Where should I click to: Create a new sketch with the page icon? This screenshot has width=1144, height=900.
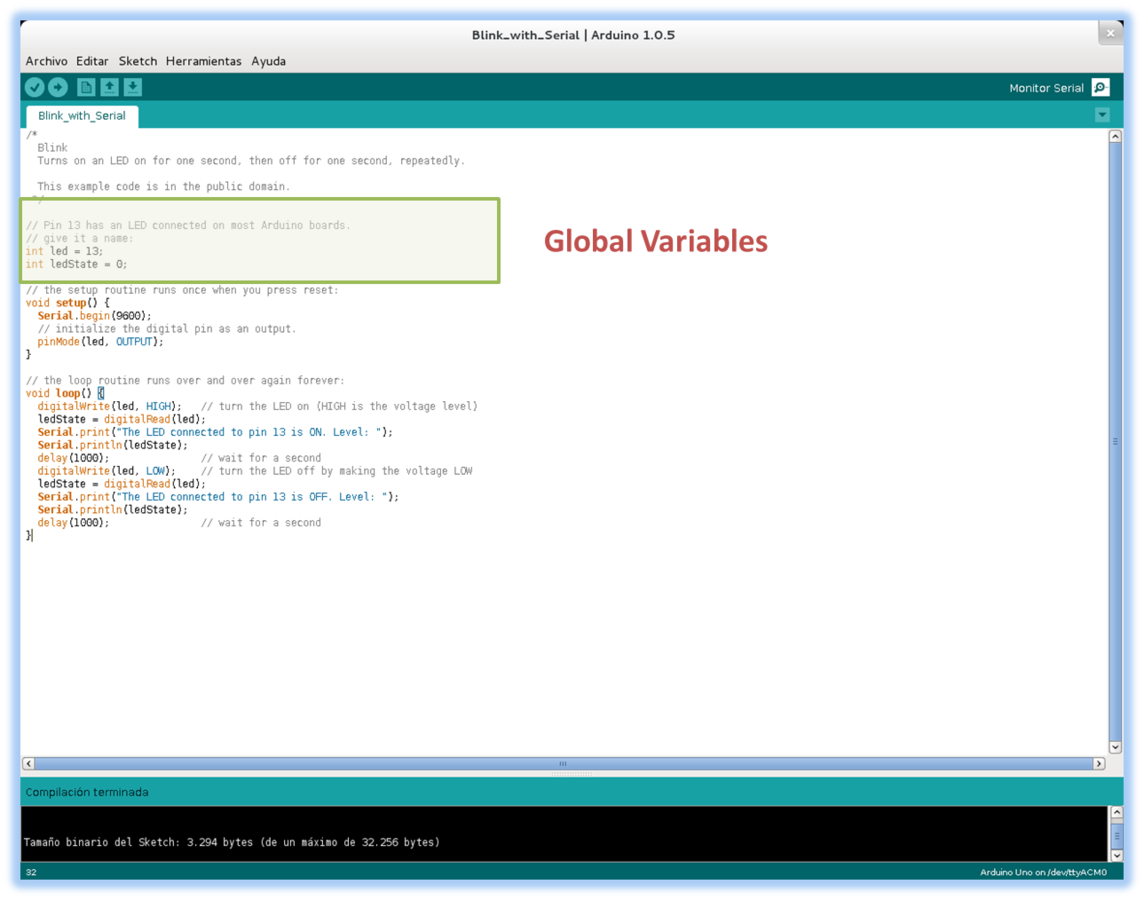tap(86, 88)
